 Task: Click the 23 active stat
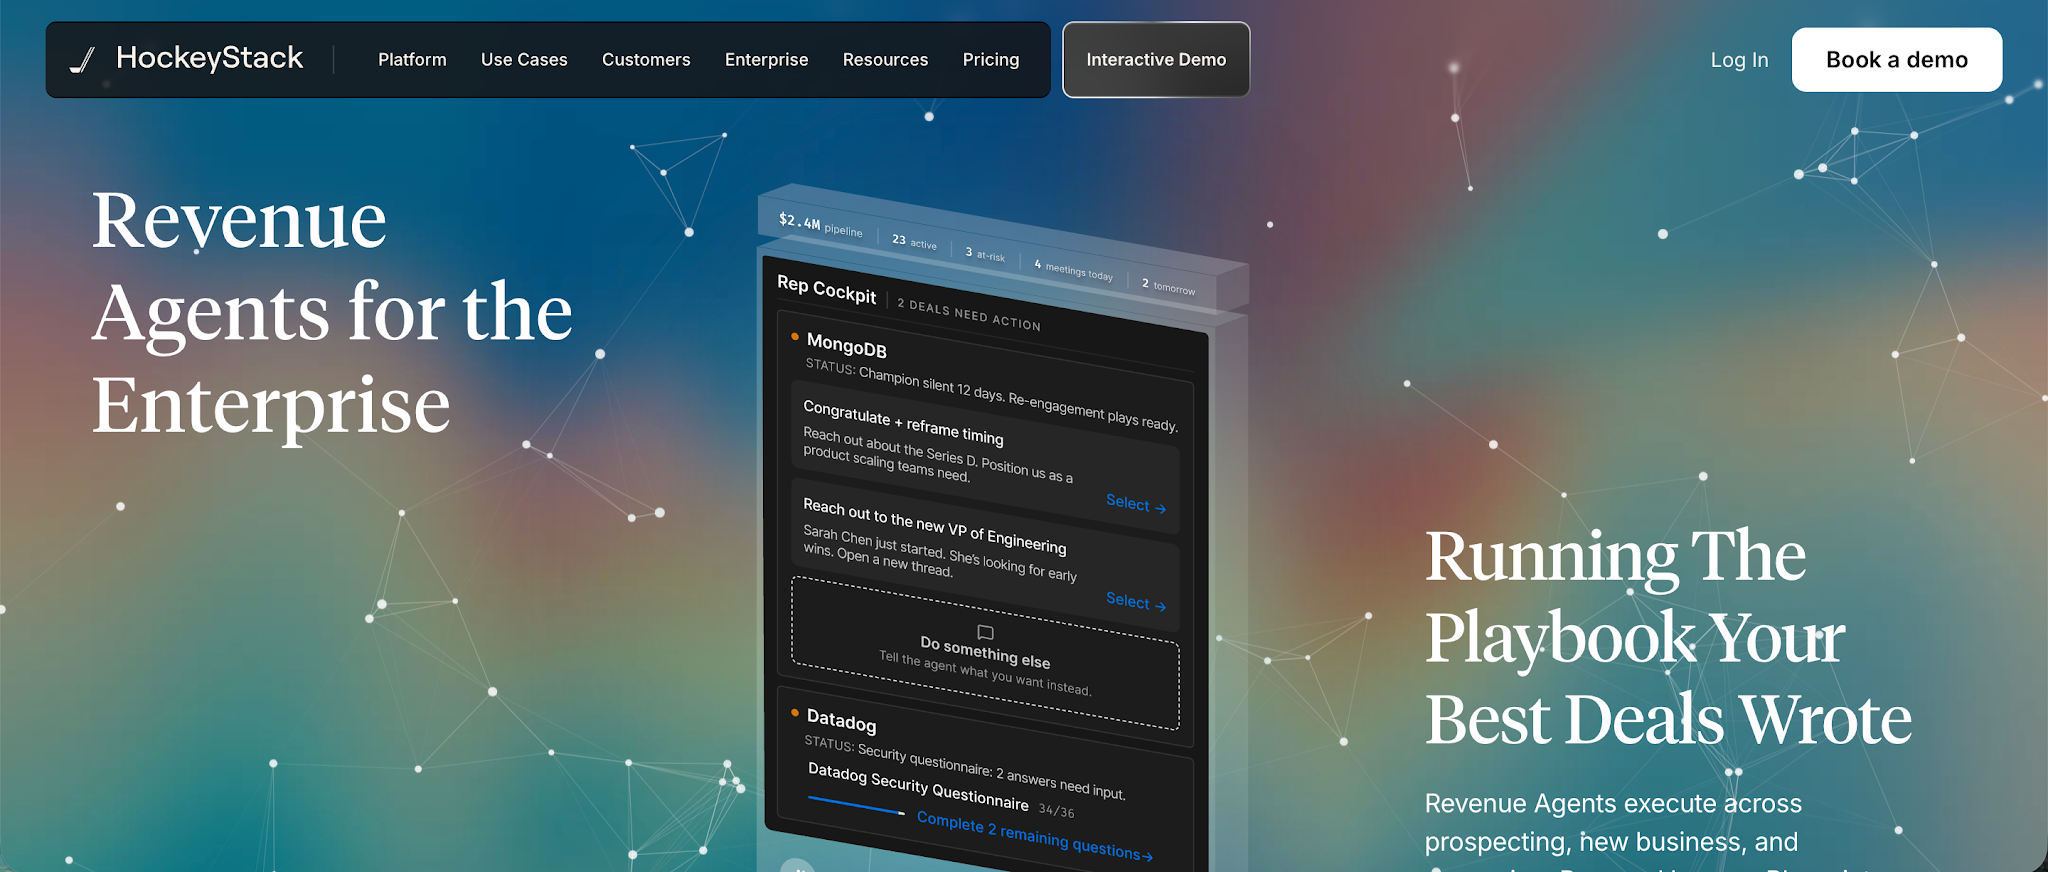pos(914,242)
